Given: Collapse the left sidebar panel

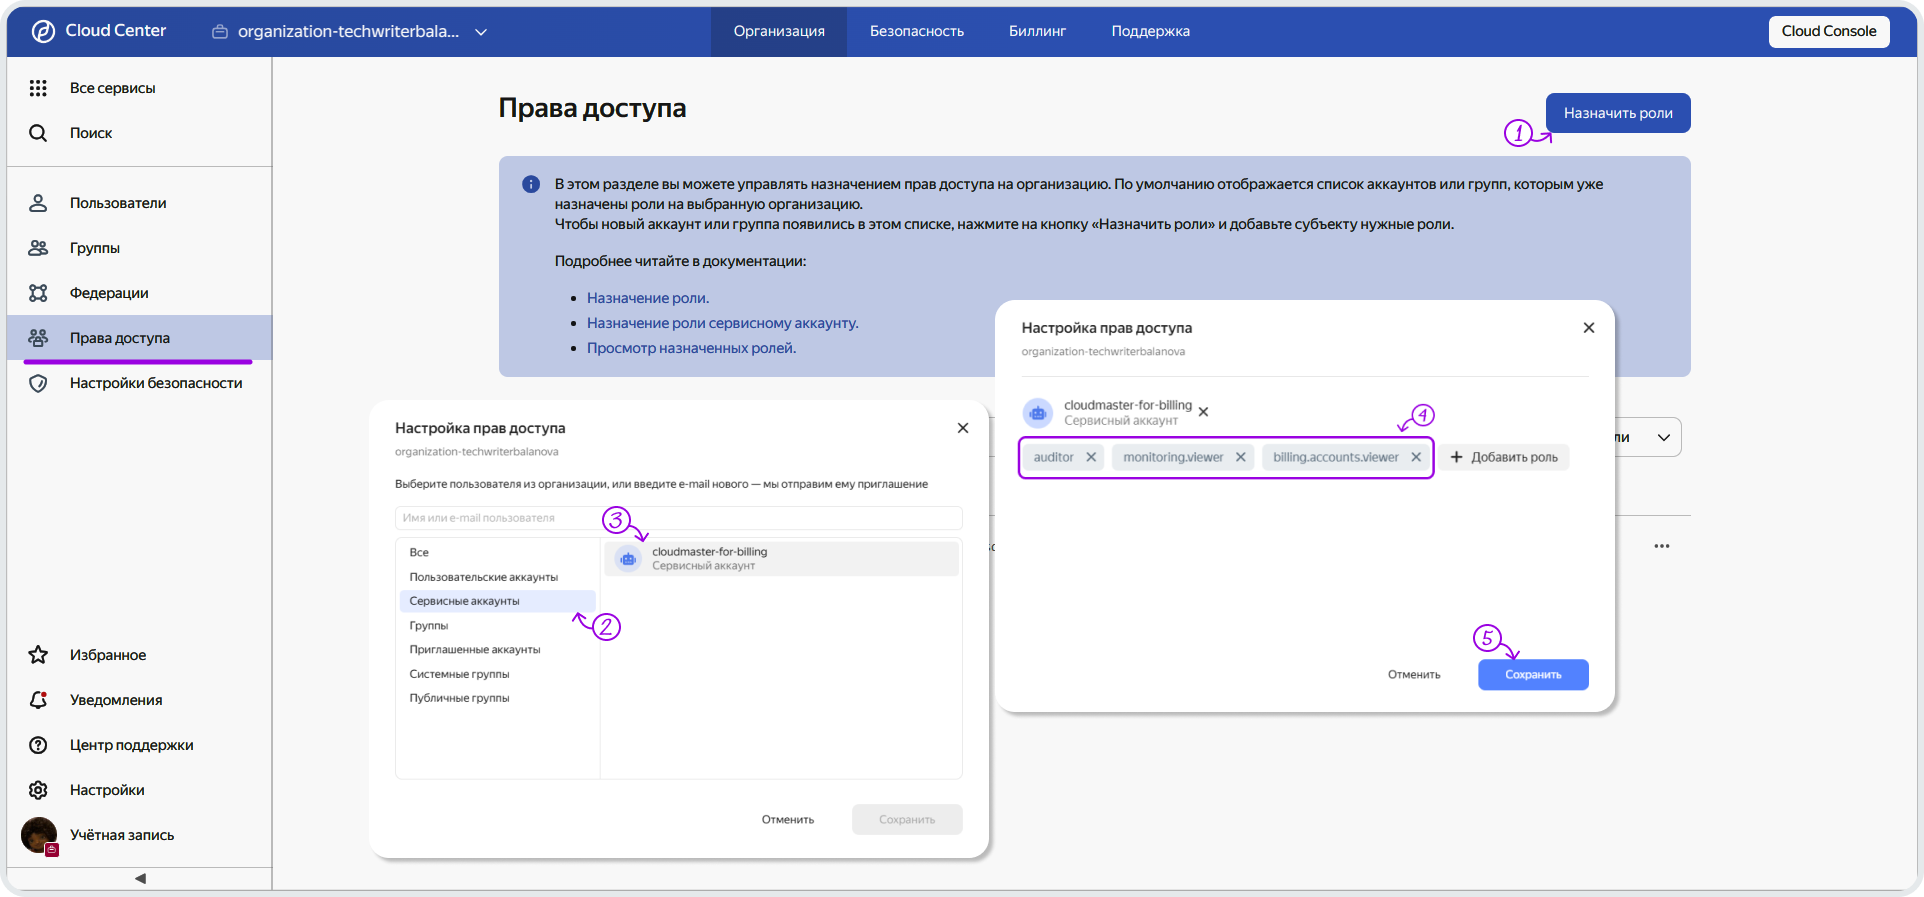Looking at the screenshot, I should click(x=140, y=878).
